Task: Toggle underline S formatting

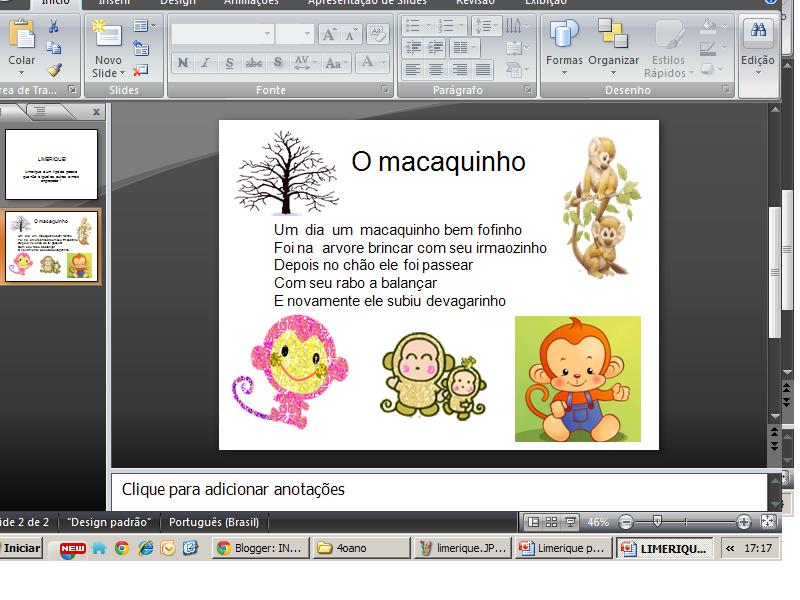Action: coord(229,63)
